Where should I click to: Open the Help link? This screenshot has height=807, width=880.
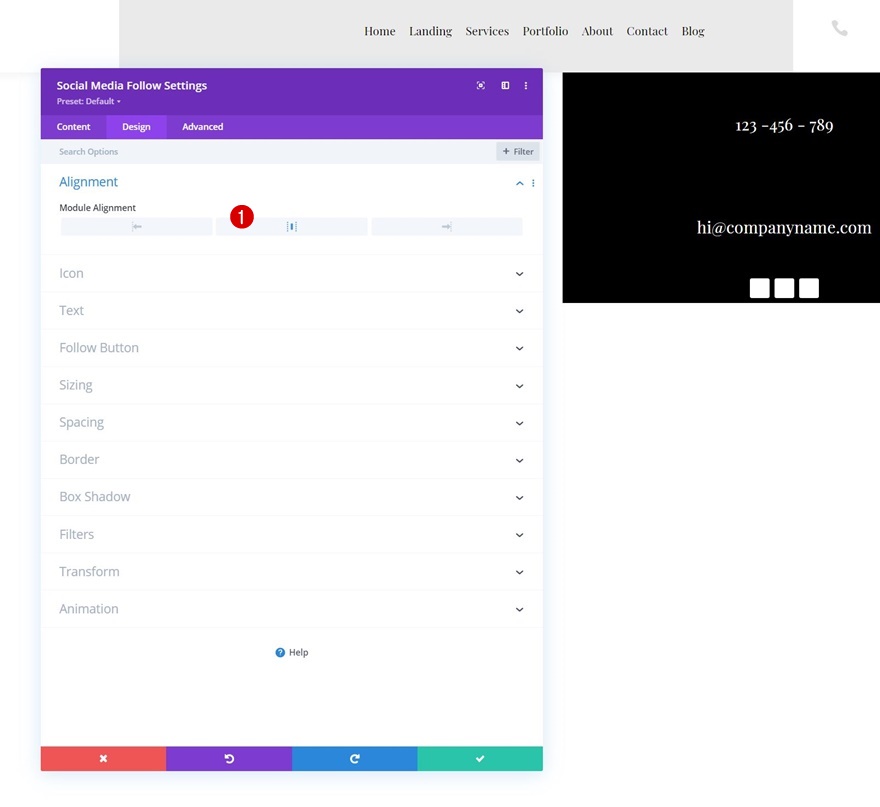(x=292, y=652)
